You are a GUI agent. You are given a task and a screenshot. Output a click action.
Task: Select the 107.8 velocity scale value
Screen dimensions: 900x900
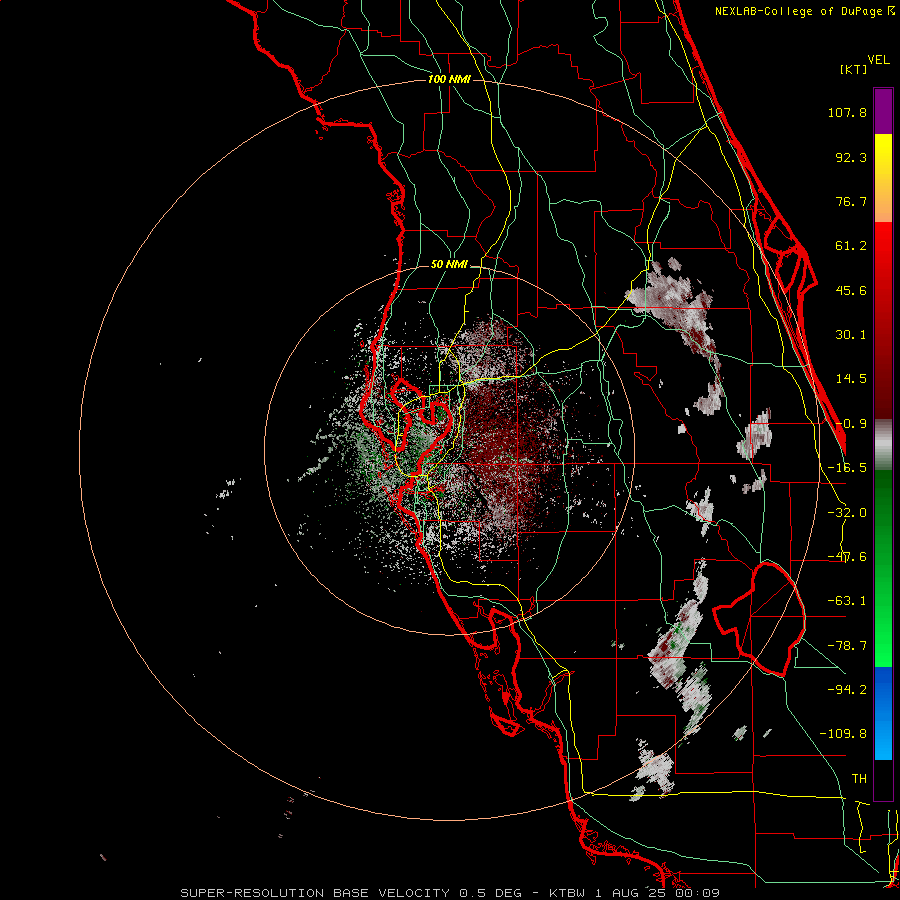[847, 112]
